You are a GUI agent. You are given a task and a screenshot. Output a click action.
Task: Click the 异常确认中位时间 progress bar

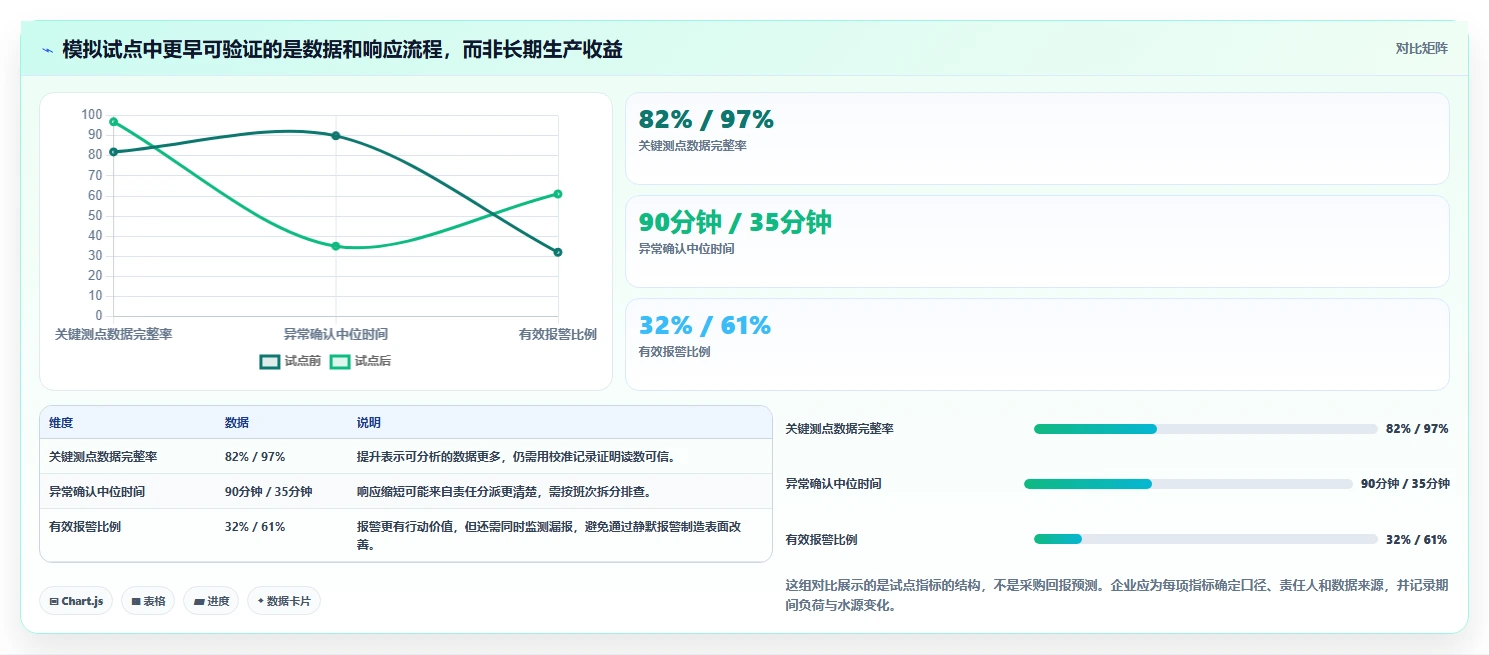click(1188, 484)
